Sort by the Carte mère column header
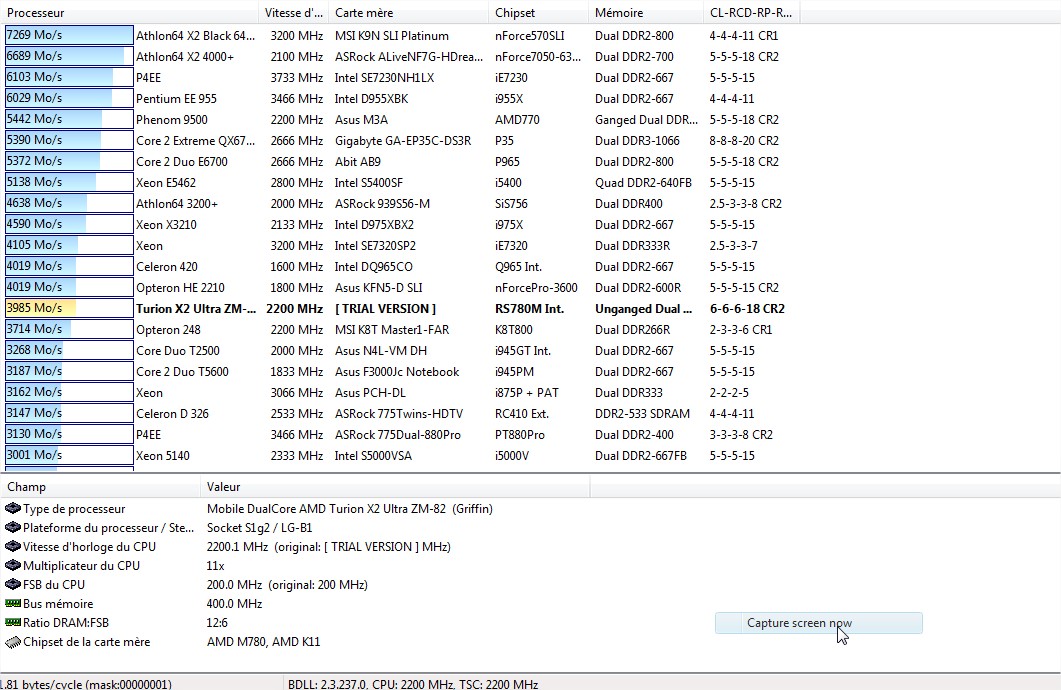This screenshot has width=1061, height=690. 409,12
